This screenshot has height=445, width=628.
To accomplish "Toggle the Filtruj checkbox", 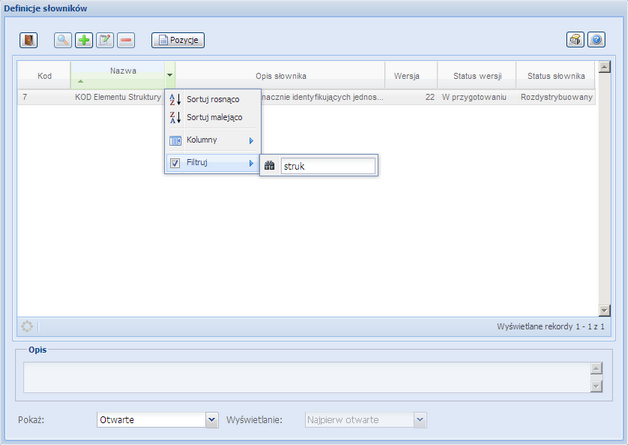I will click(175, 163).
